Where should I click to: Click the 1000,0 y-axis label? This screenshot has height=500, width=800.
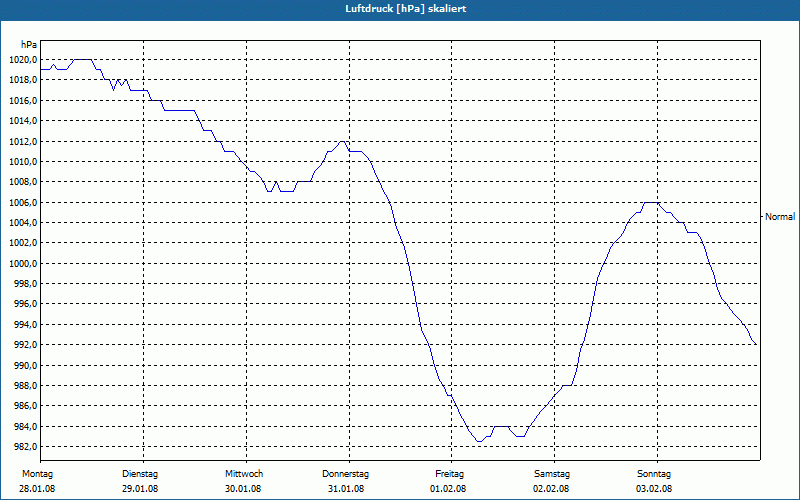click(23, 264)
